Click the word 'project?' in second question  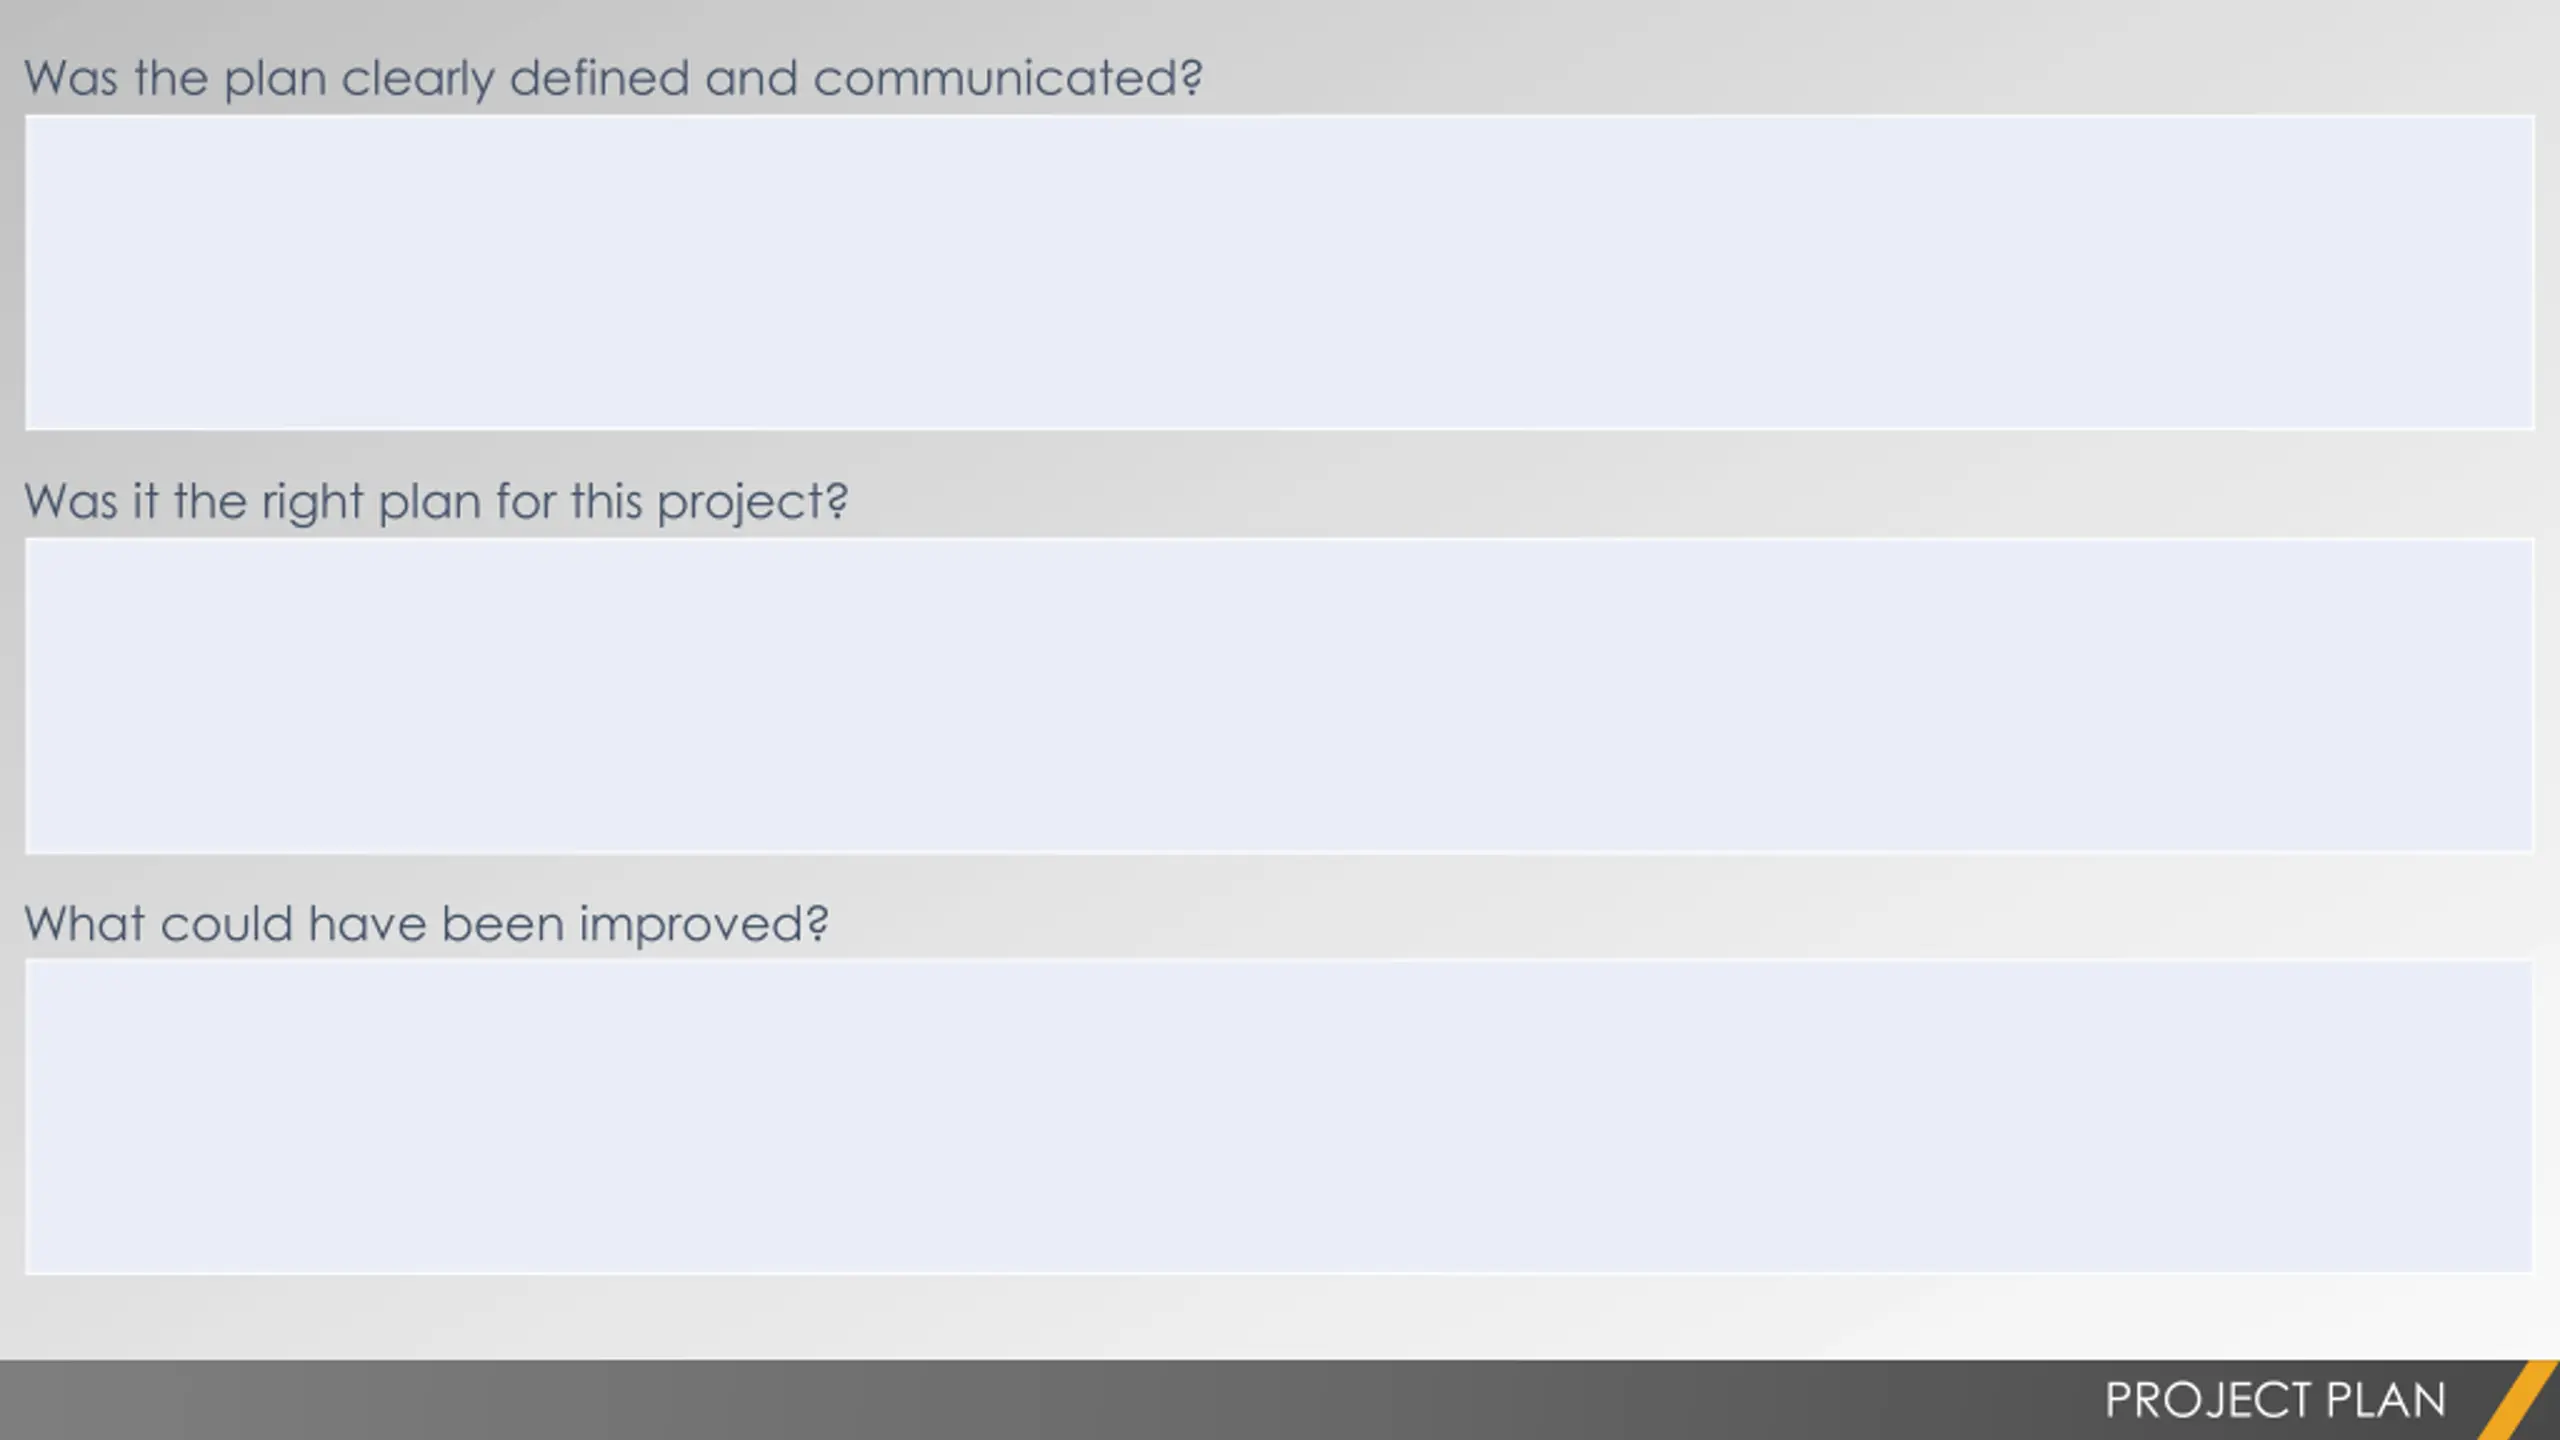pos(753,503)
